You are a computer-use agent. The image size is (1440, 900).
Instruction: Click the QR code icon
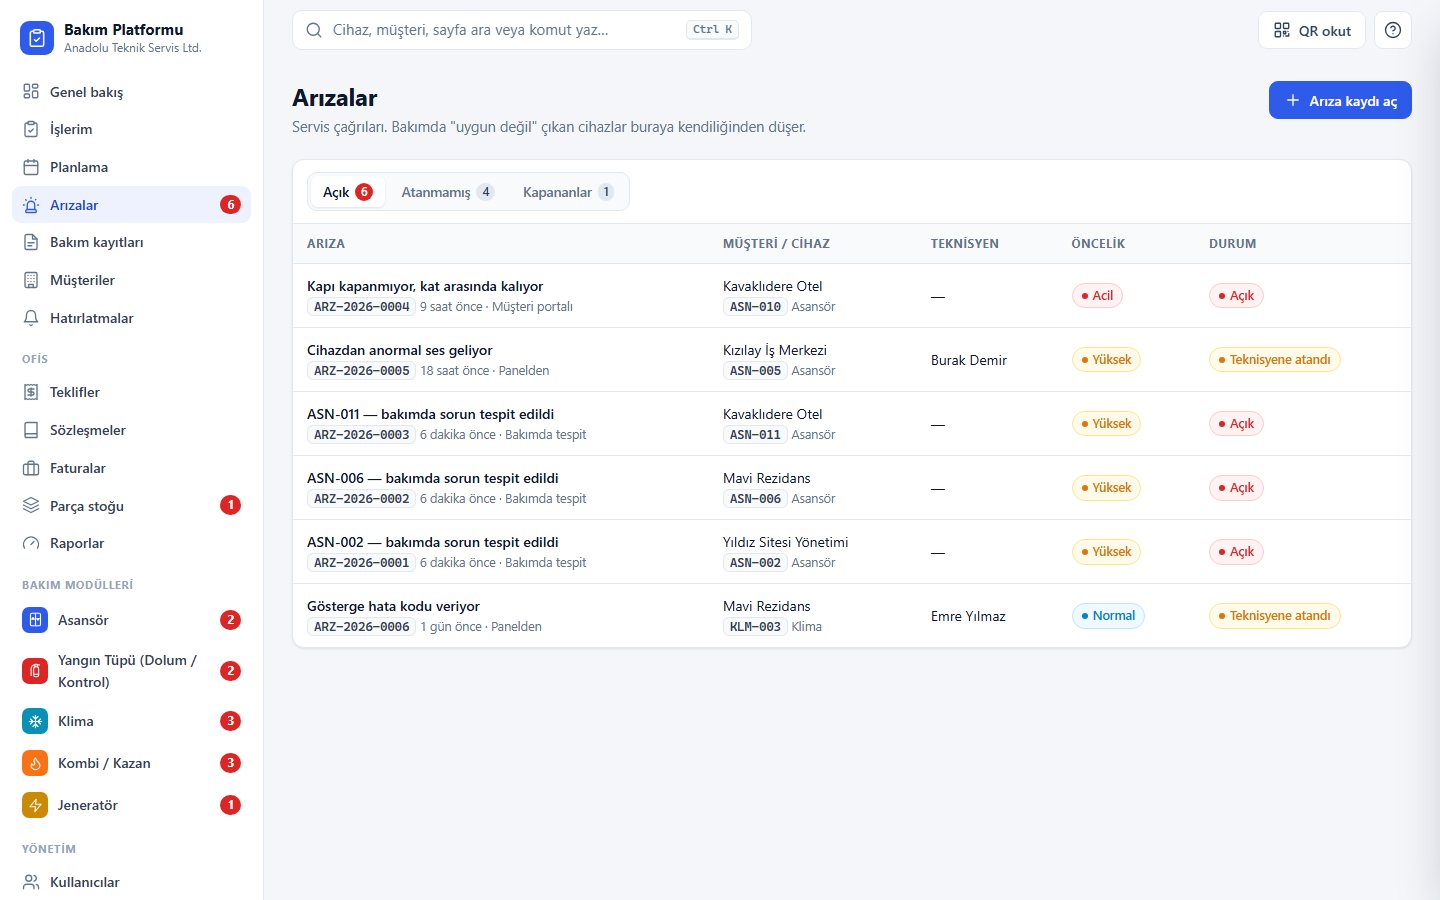[x=1282, y=30]
